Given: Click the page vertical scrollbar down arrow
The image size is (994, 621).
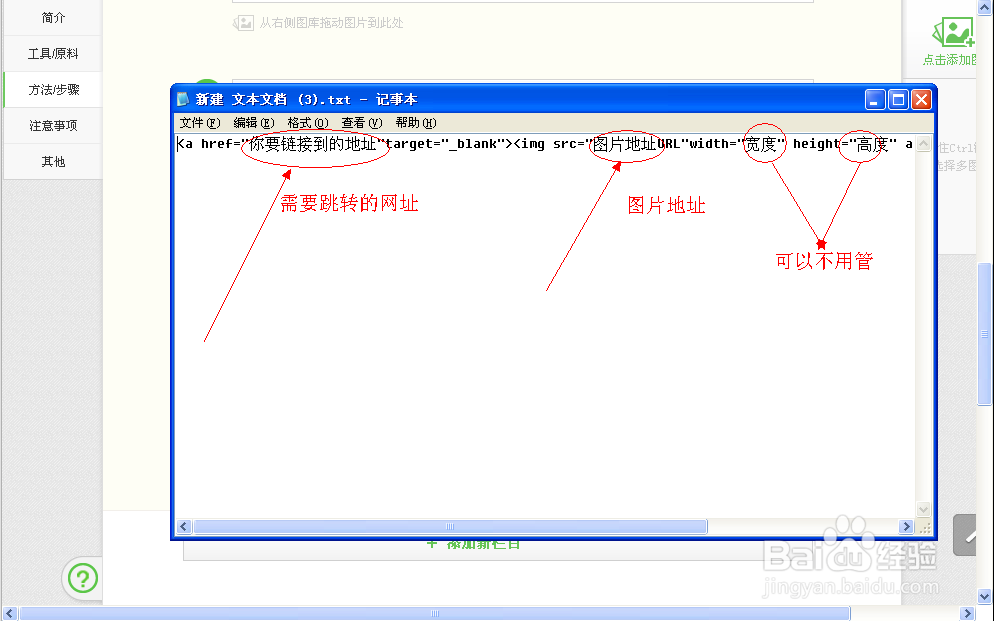Looking at the screenshot, I should pyautogui.click(x=984, y=596).
